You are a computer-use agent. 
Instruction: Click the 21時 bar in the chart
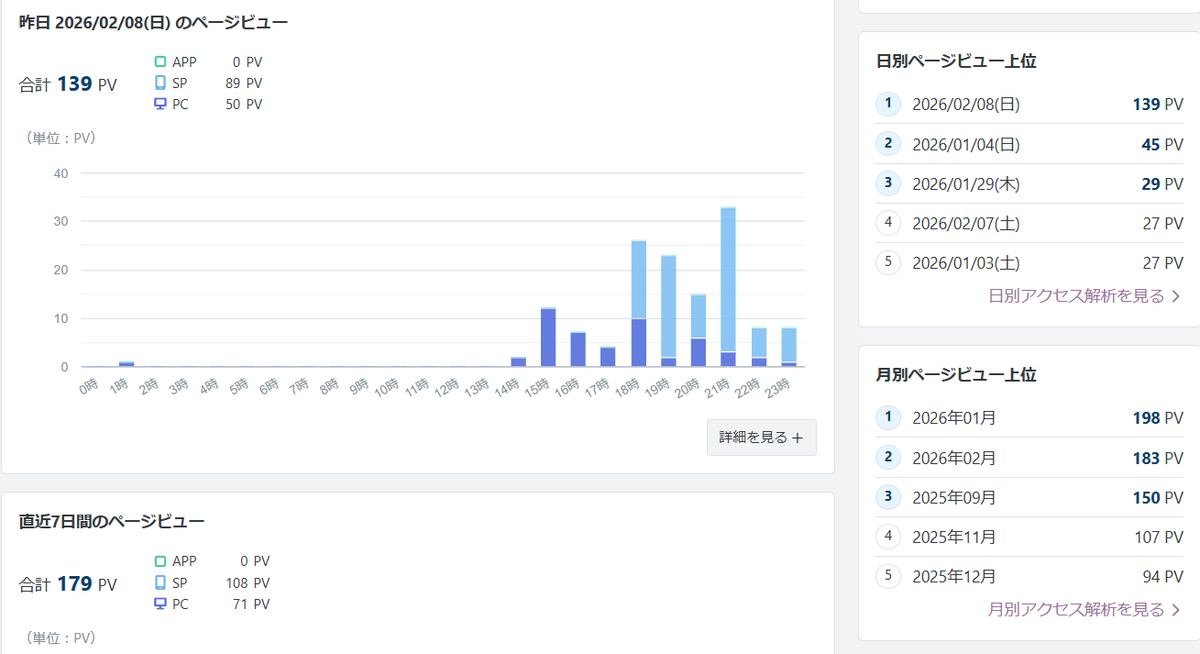(728, 287)
